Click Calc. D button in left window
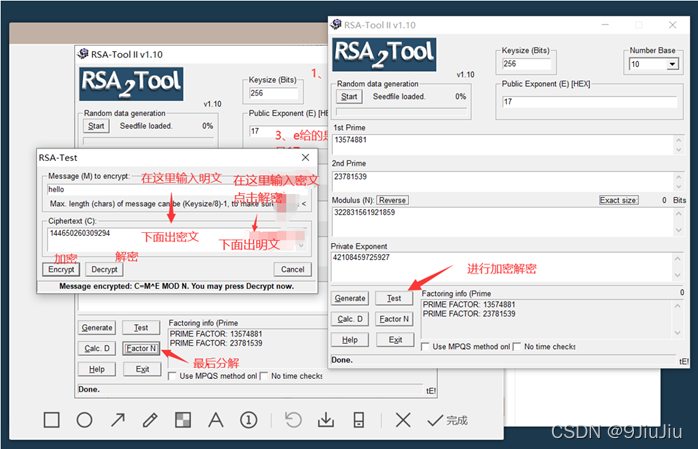 click(97, 348)
